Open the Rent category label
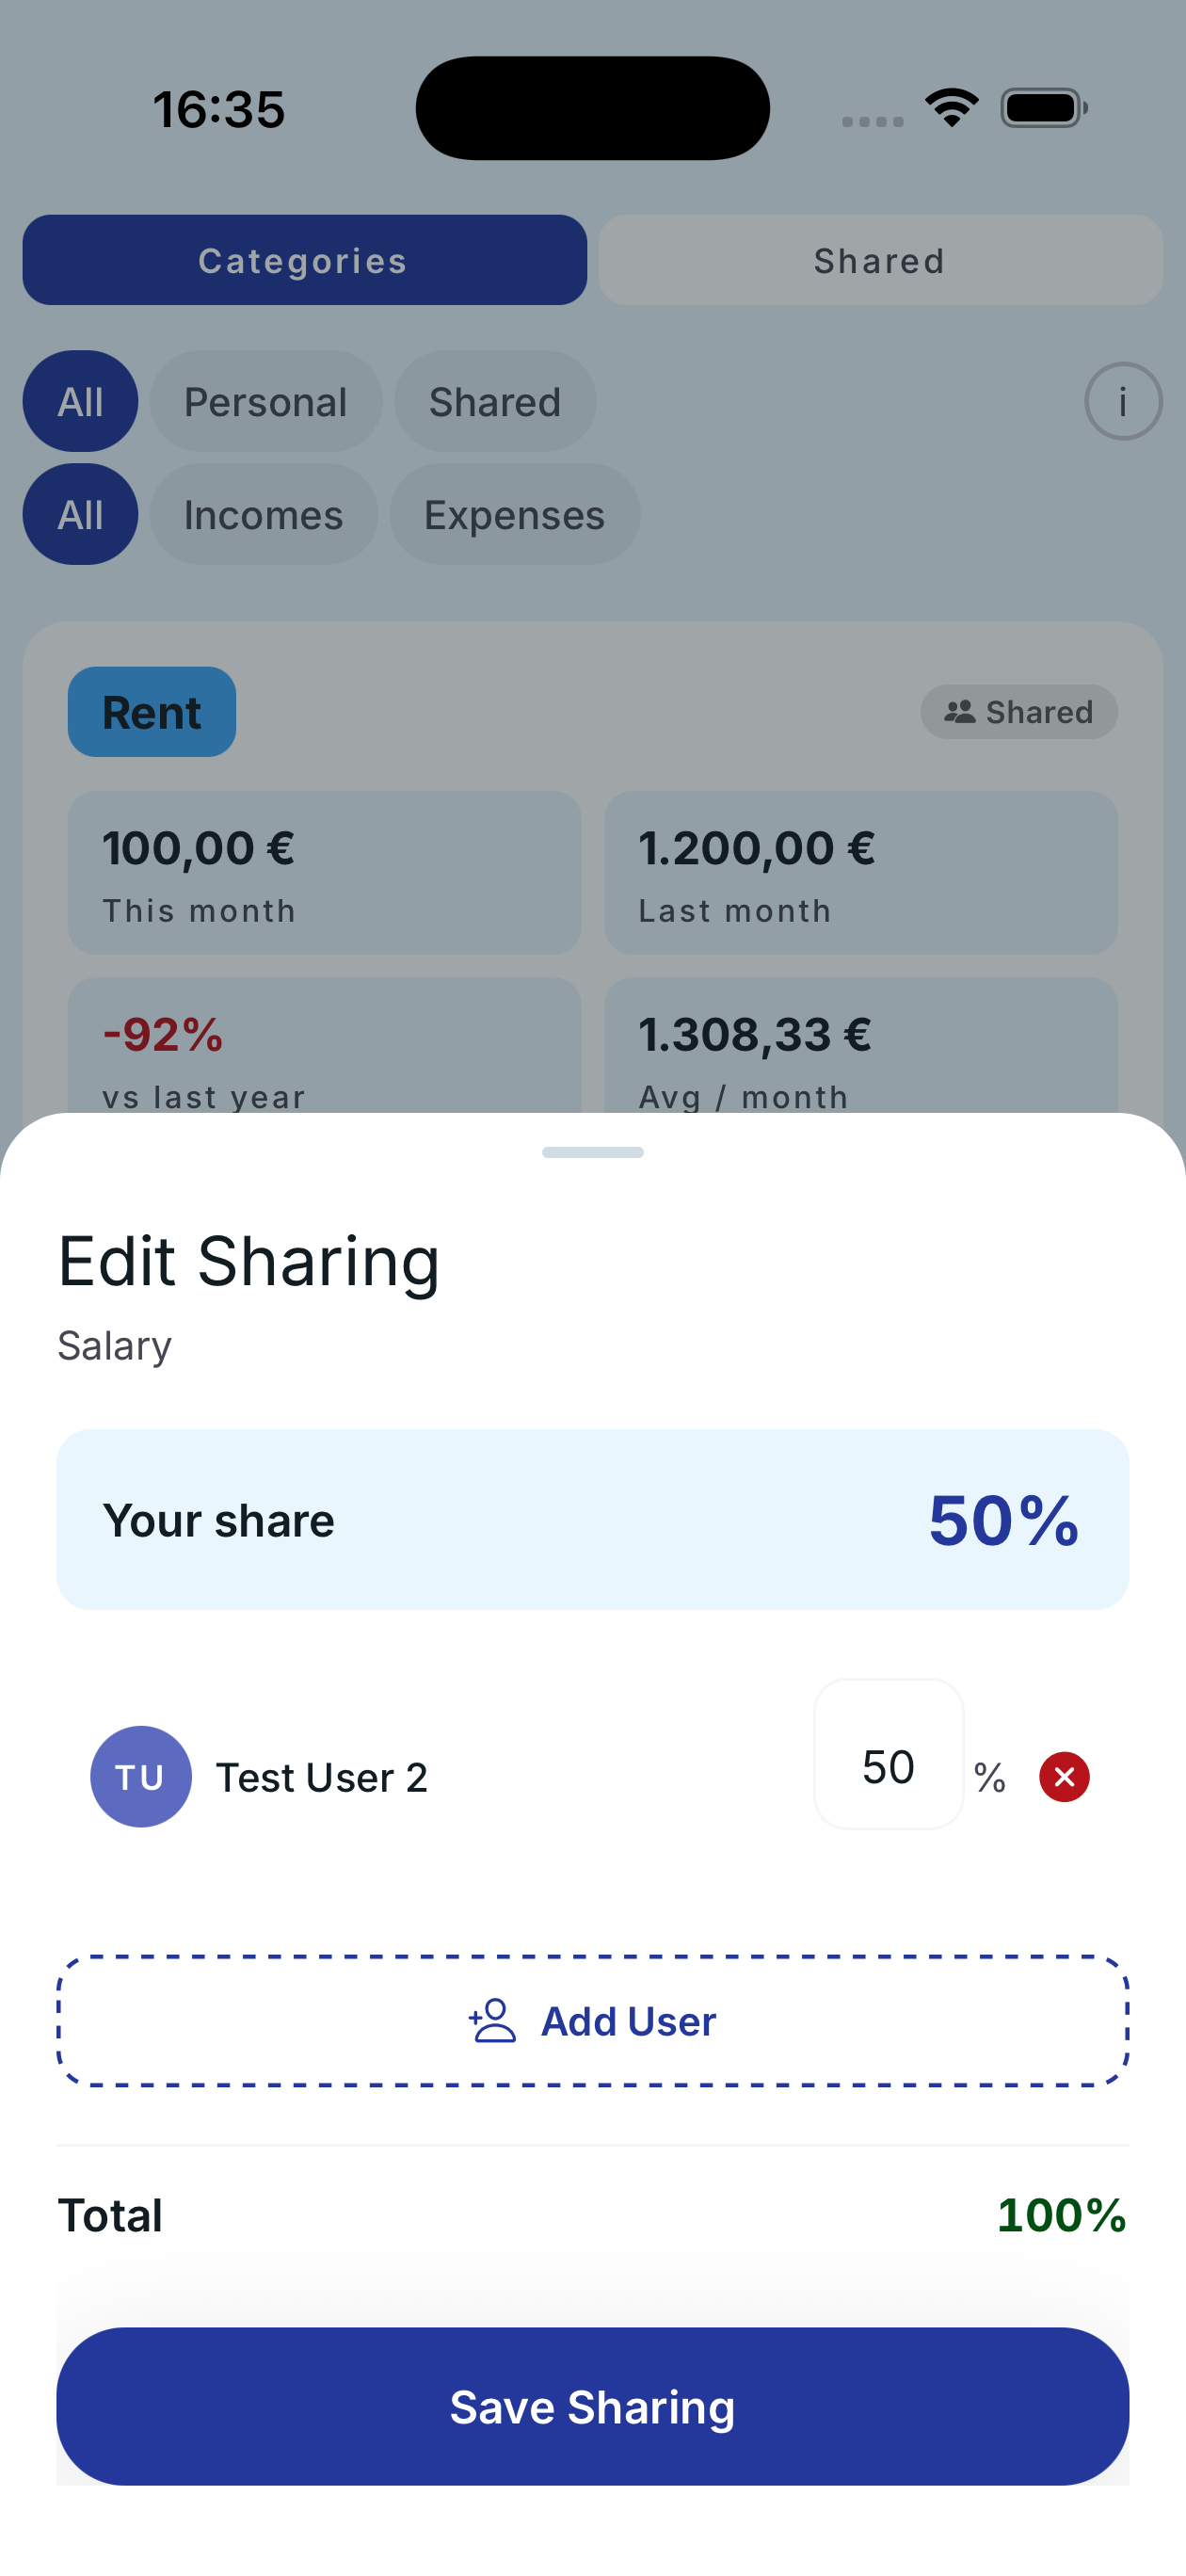 coord(152,712)
